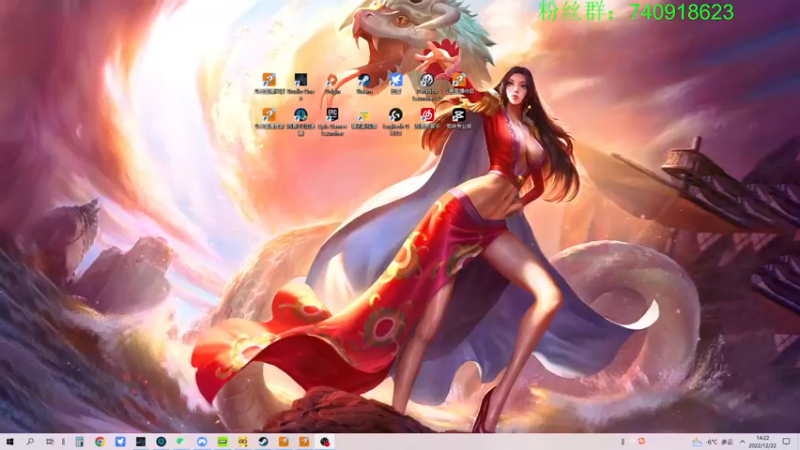Viewport: 800px width, 450px height.
Task: Open the green bird taskbar icon
Action: point(181,442)
